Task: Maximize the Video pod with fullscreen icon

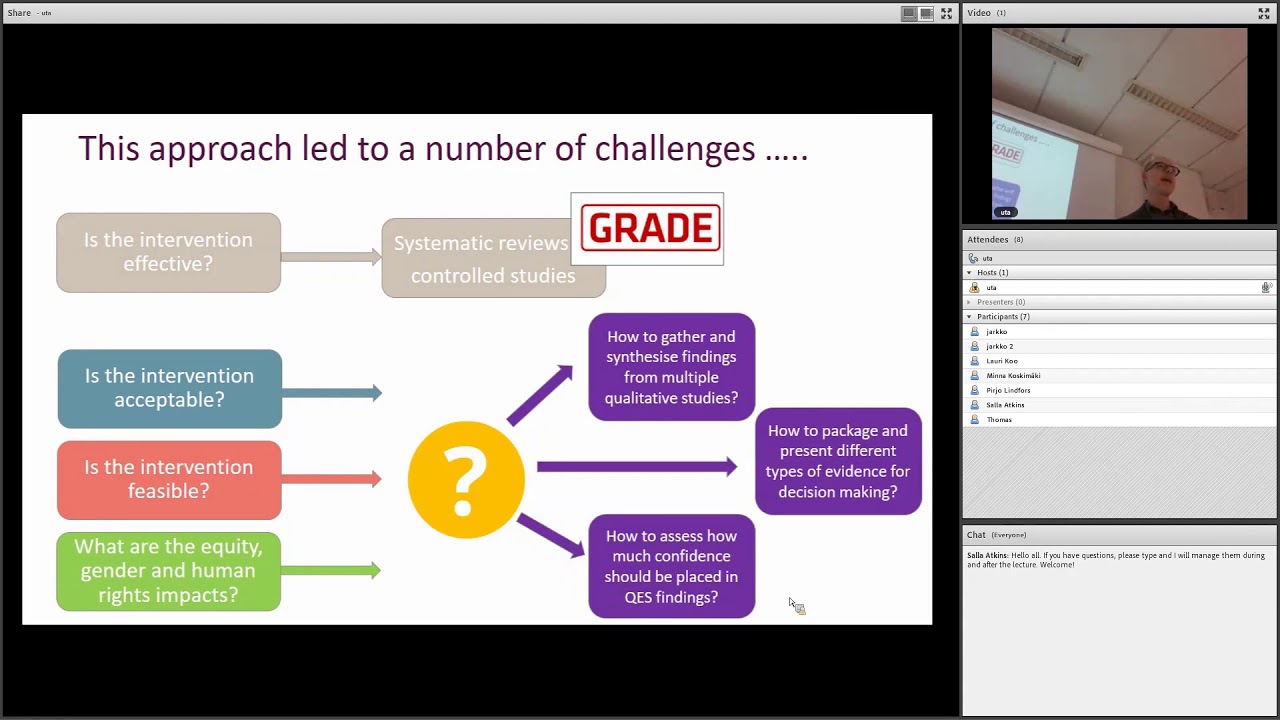Action: [x=1264, y=13]
